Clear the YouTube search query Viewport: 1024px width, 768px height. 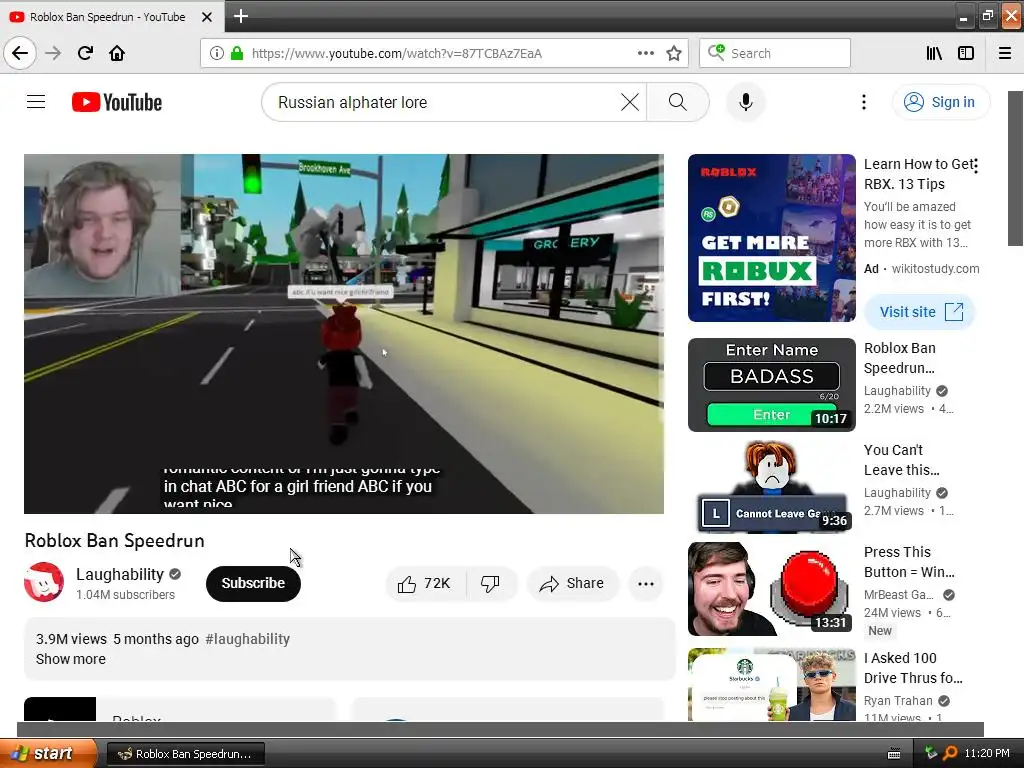click(x=630, y=102)
